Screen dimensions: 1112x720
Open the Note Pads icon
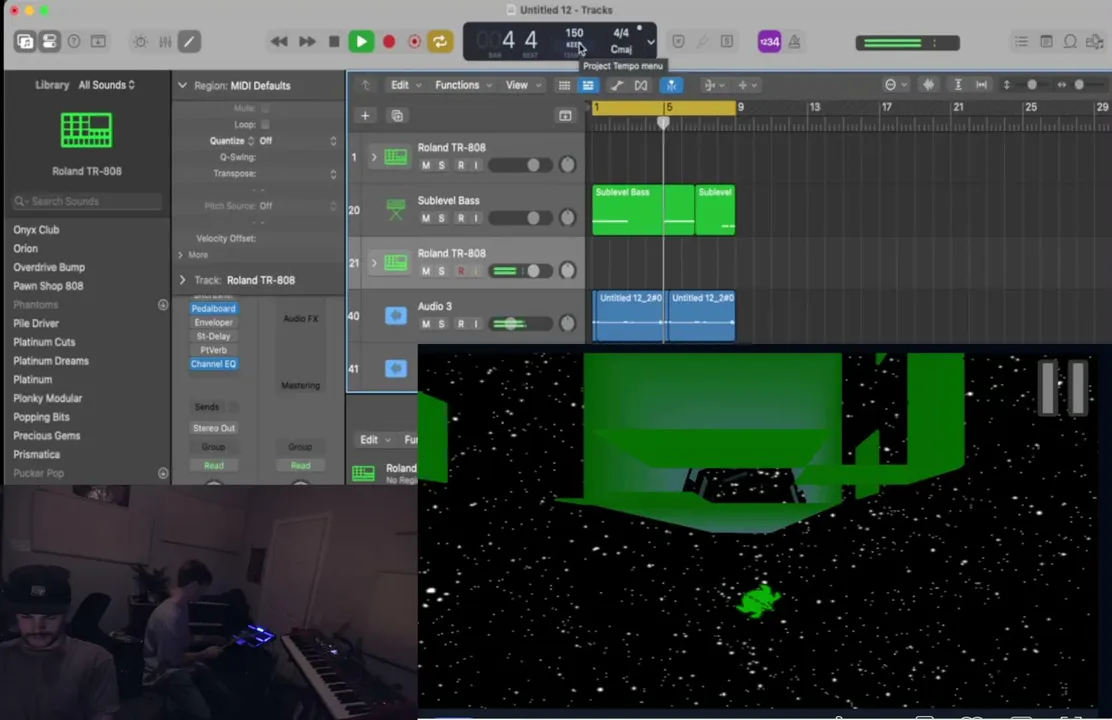point(1046,41)
